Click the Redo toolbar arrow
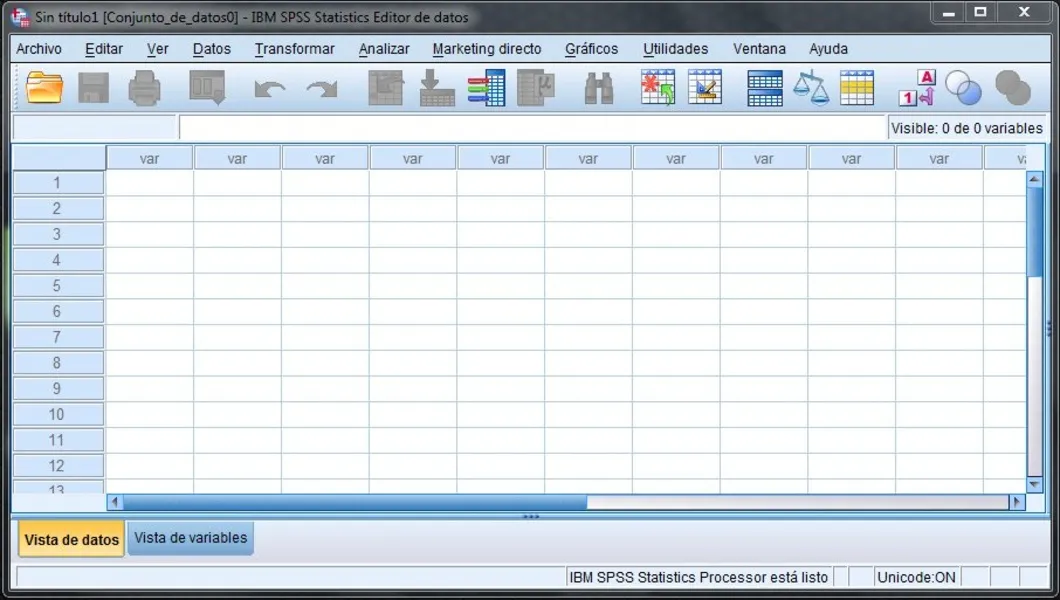 pos(322,88)
